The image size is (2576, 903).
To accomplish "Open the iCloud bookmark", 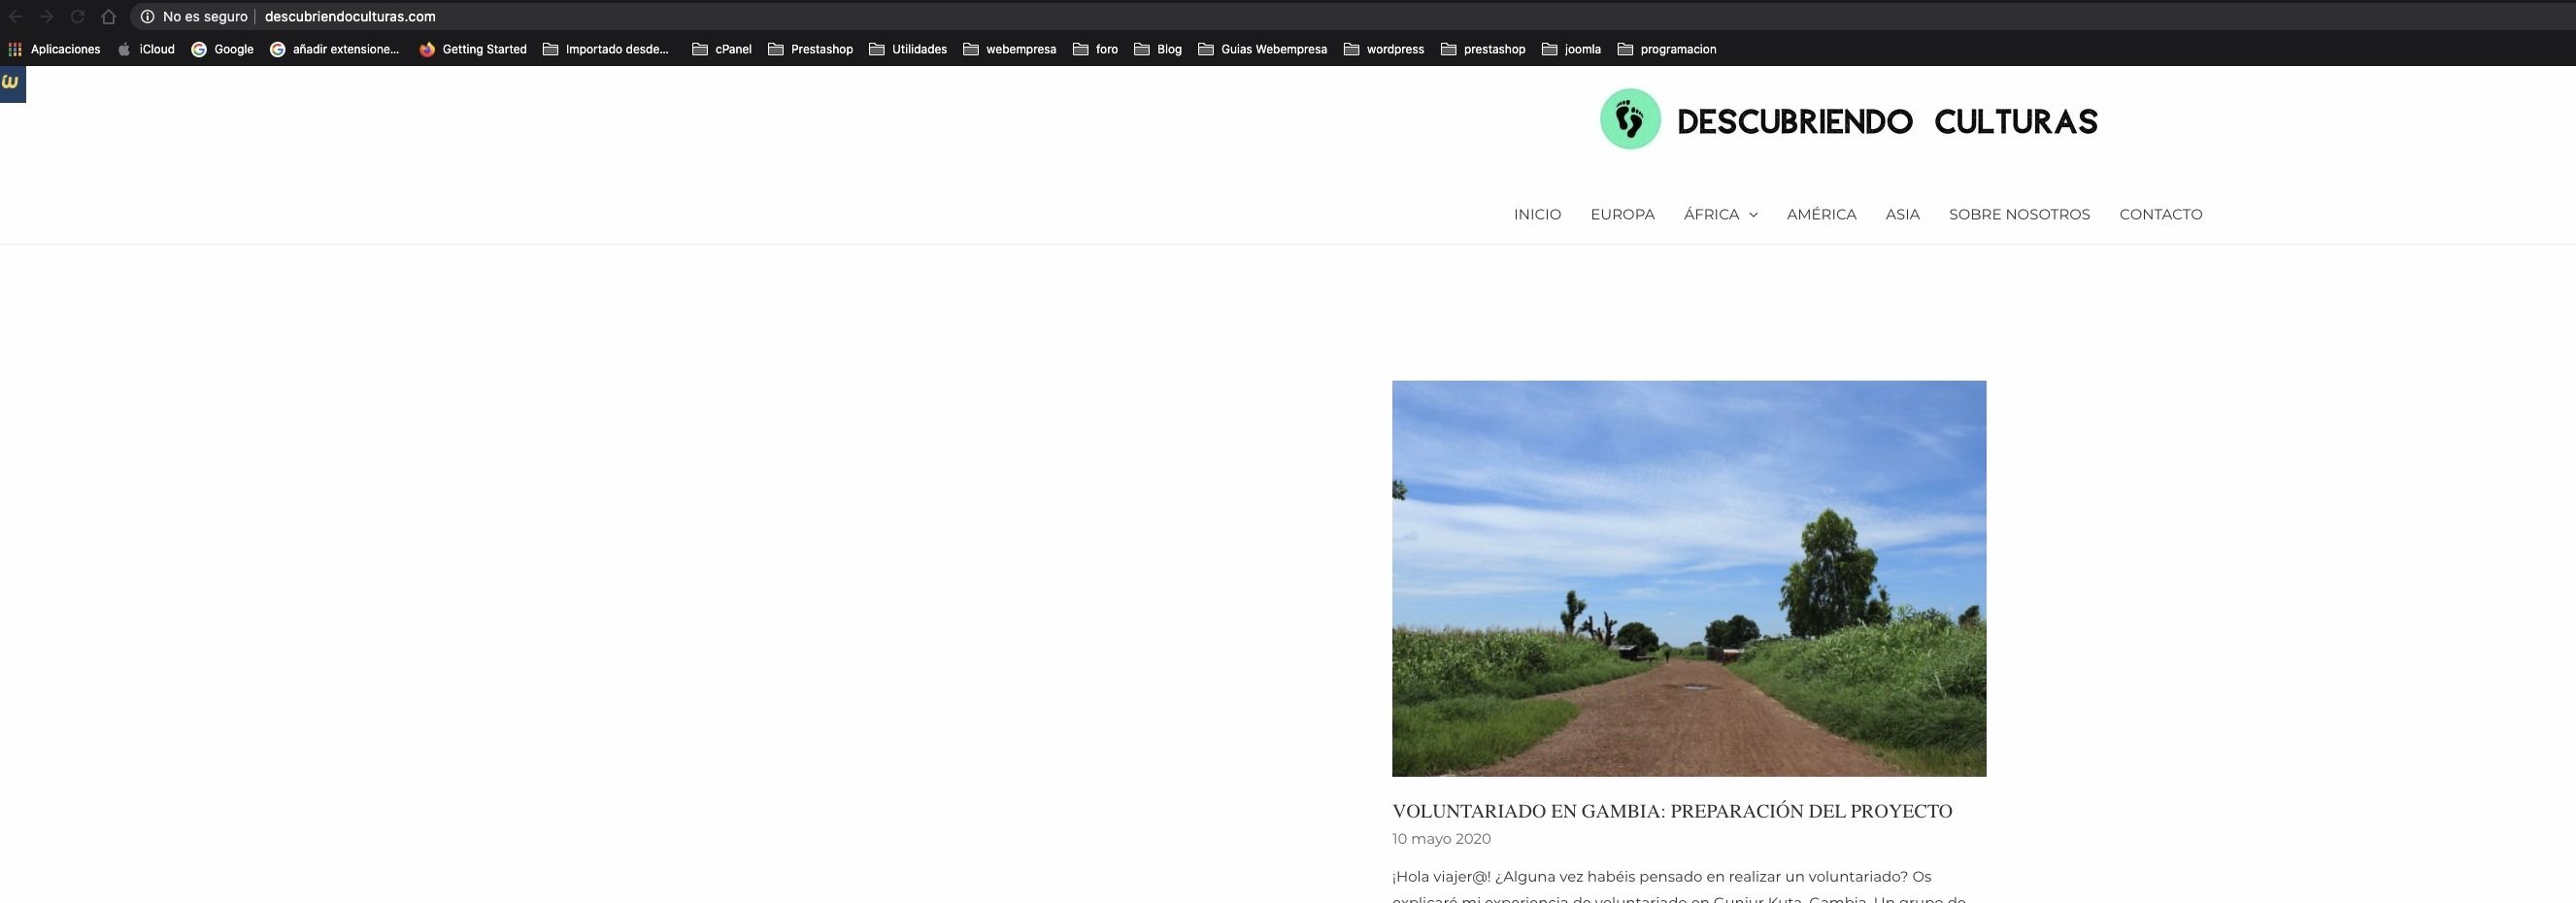I will pos(146,49).
